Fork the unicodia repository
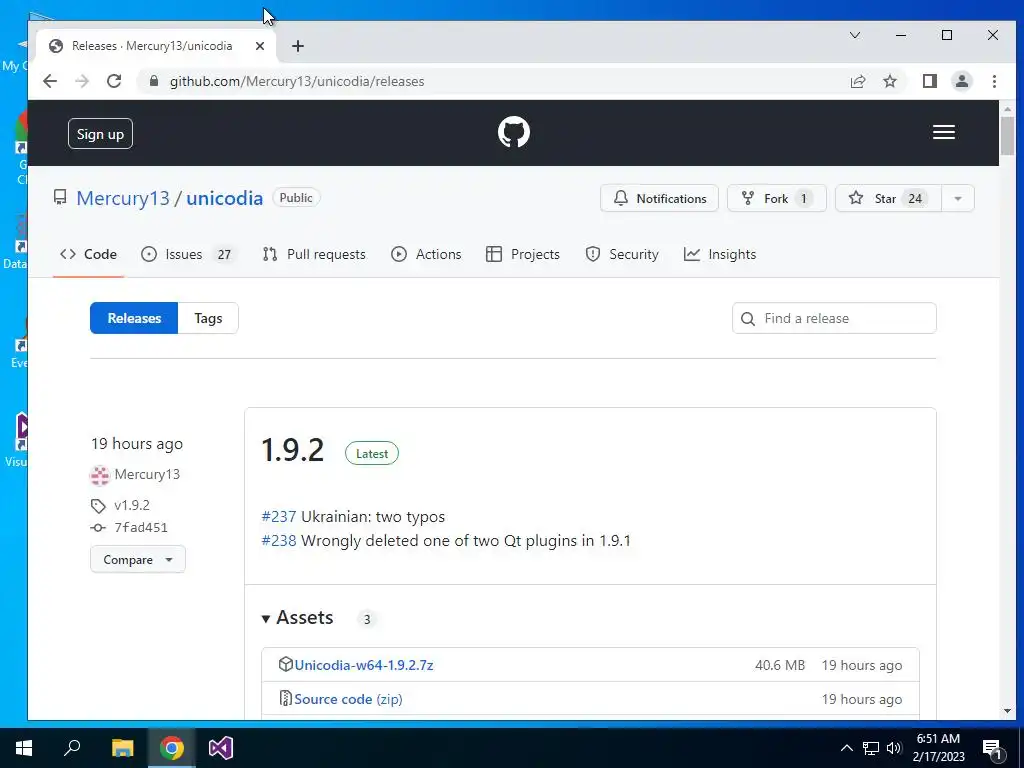The image size is (1024, 768). [x=776, y=199]
